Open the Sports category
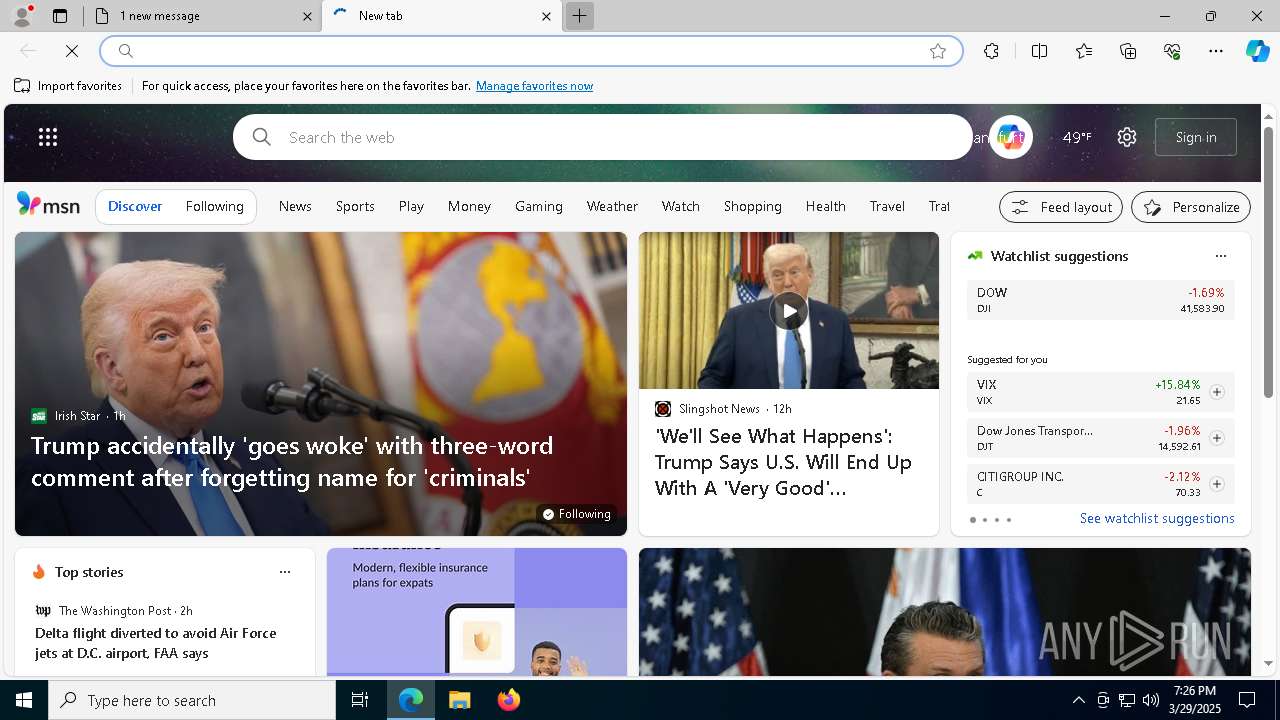The image size is (1280, 720). [355, 206]
